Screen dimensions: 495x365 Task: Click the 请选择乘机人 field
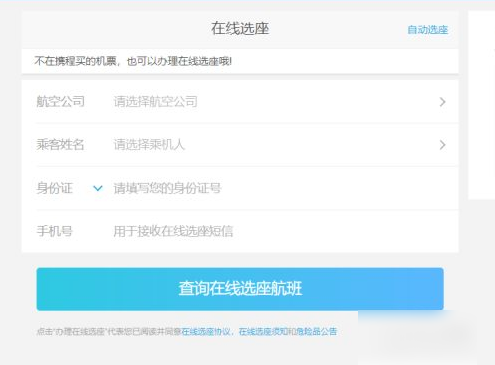coord(149,145)
